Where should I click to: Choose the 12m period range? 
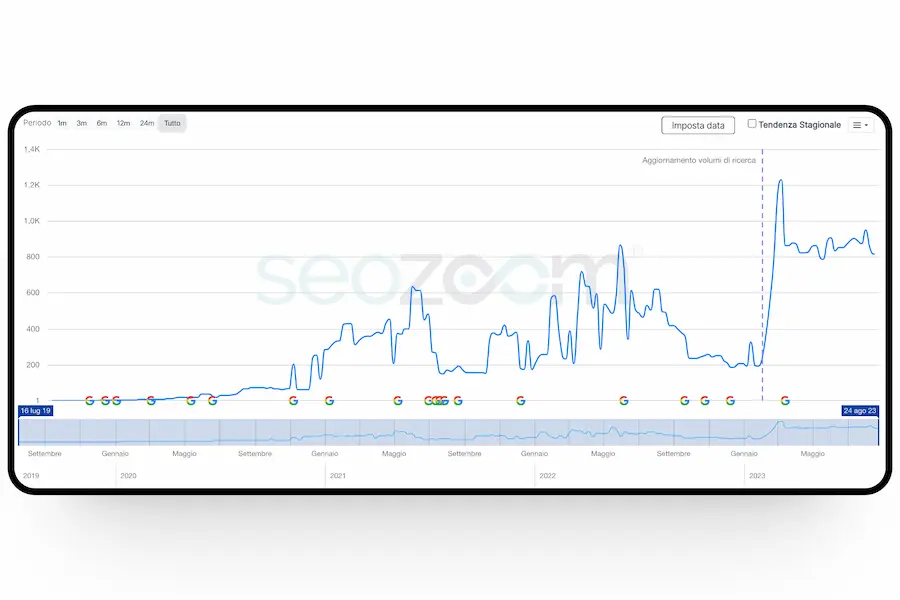point(123,123)
